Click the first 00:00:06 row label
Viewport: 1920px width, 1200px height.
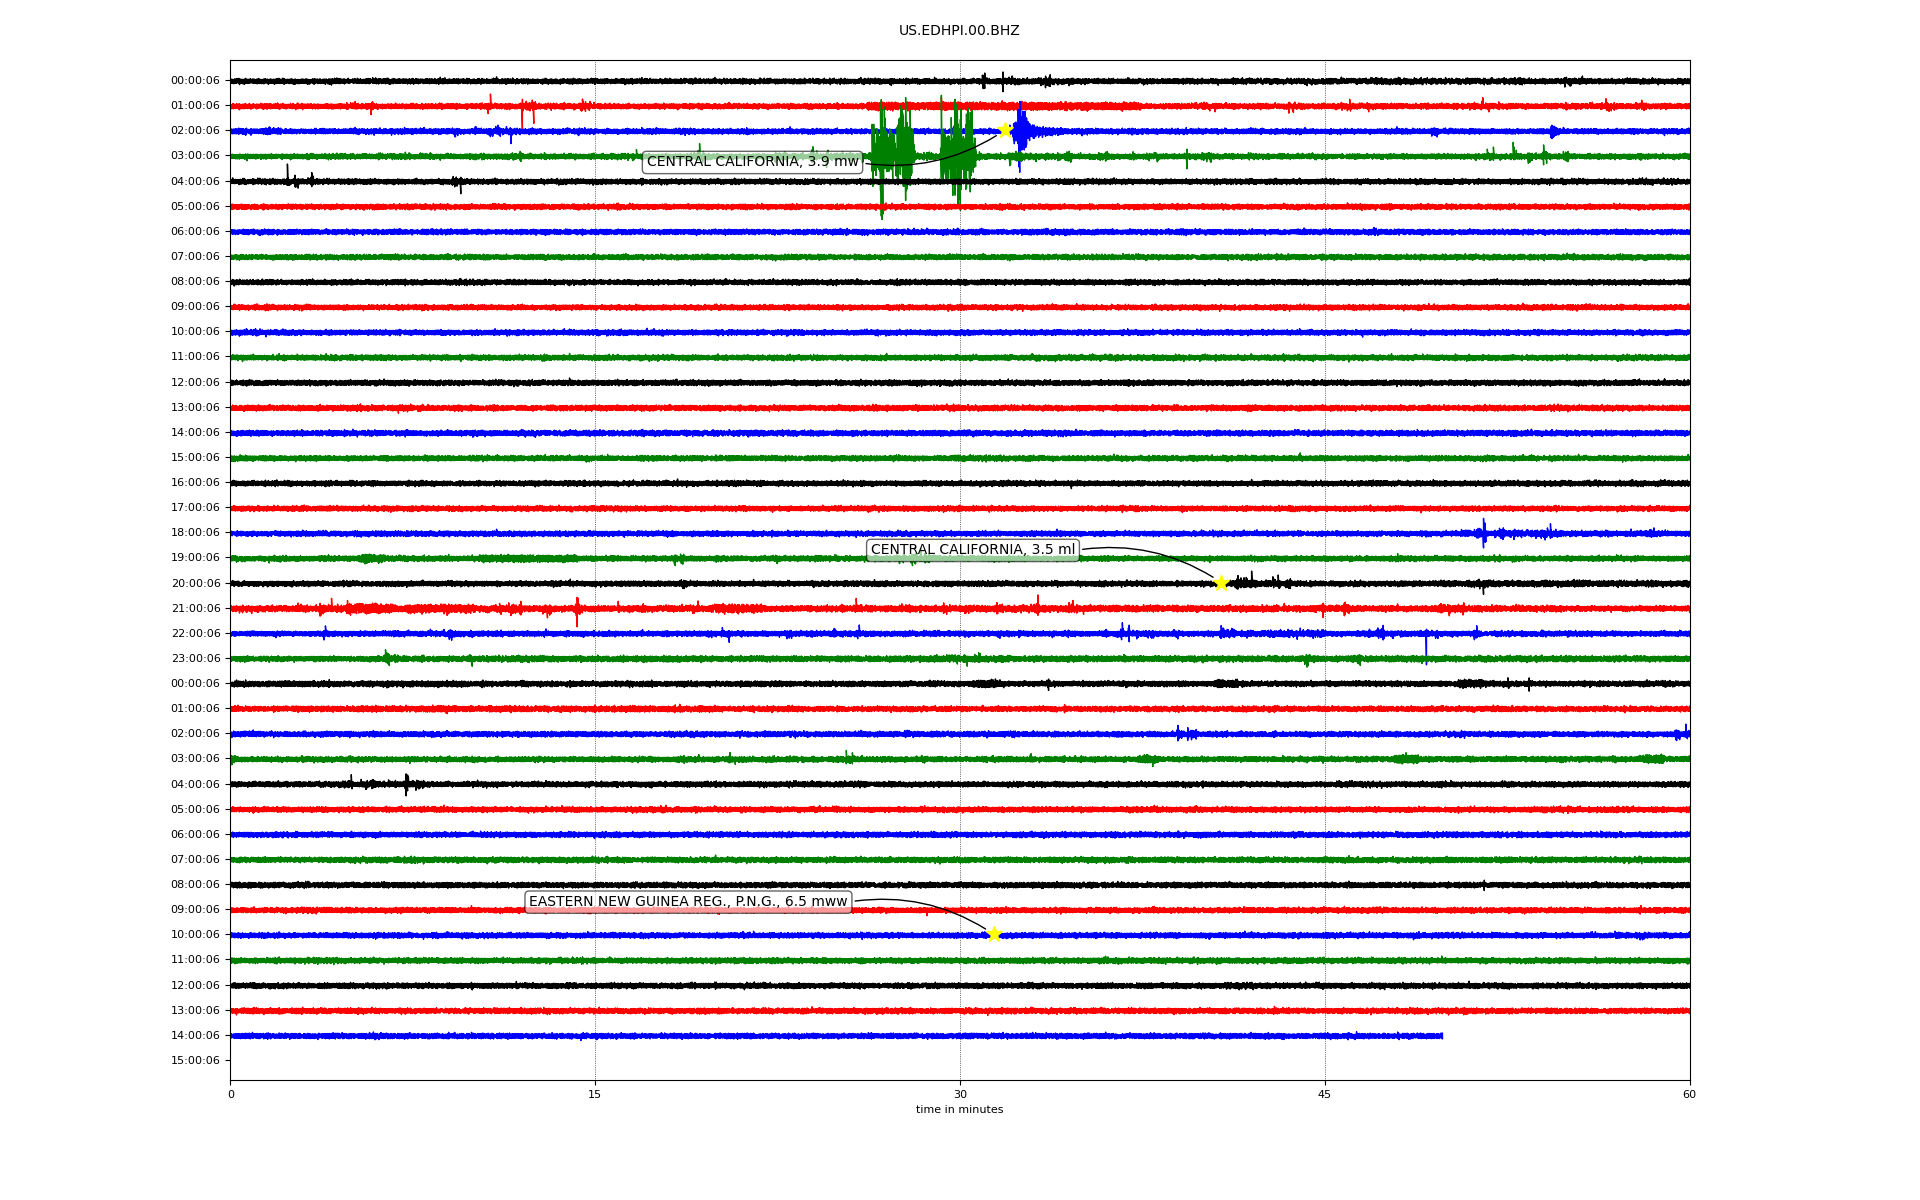click(x=195, y=81)
